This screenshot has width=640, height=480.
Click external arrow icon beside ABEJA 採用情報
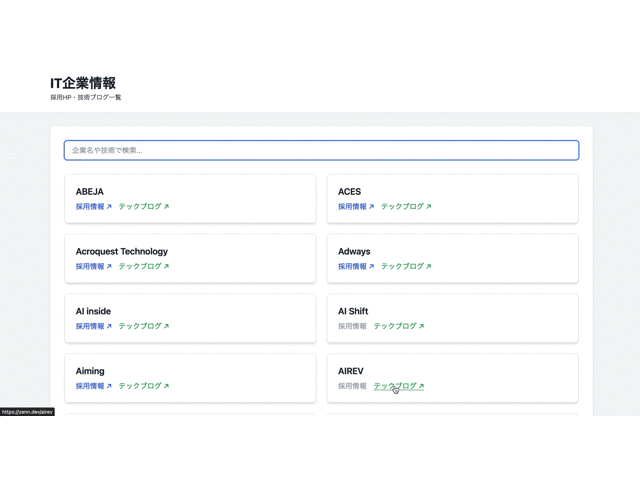[109, 207]
